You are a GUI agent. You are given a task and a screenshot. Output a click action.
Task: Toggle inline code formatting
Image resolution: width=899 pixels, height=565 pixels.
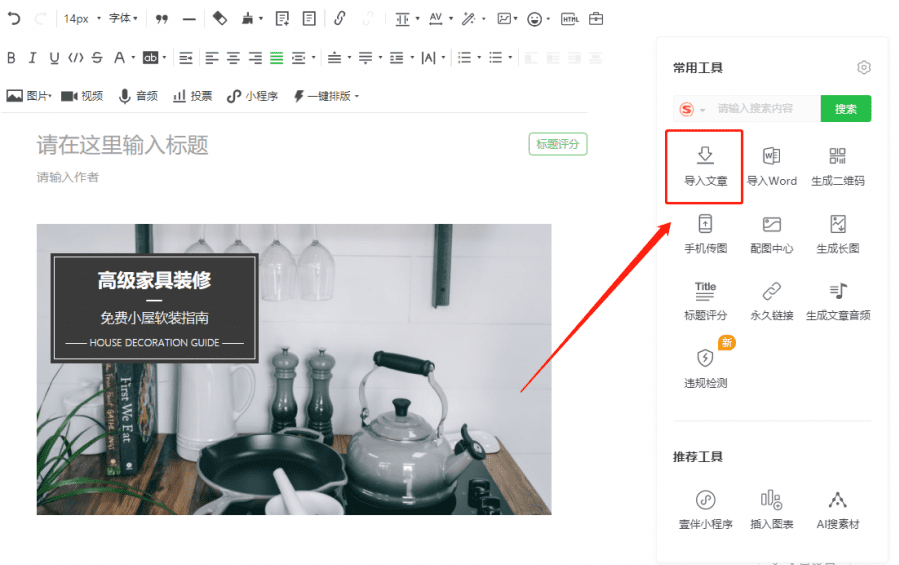tap(76, 57)
